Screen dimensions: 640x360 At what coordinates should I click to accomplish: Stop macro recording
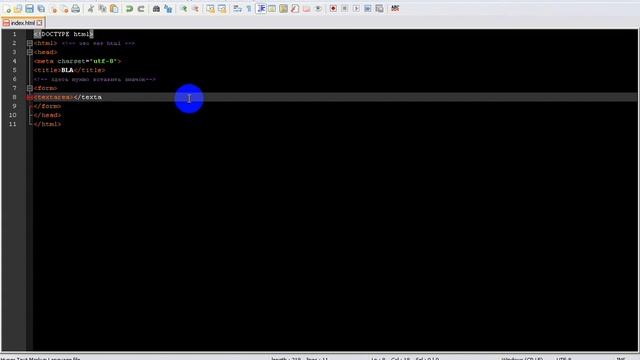344,9
